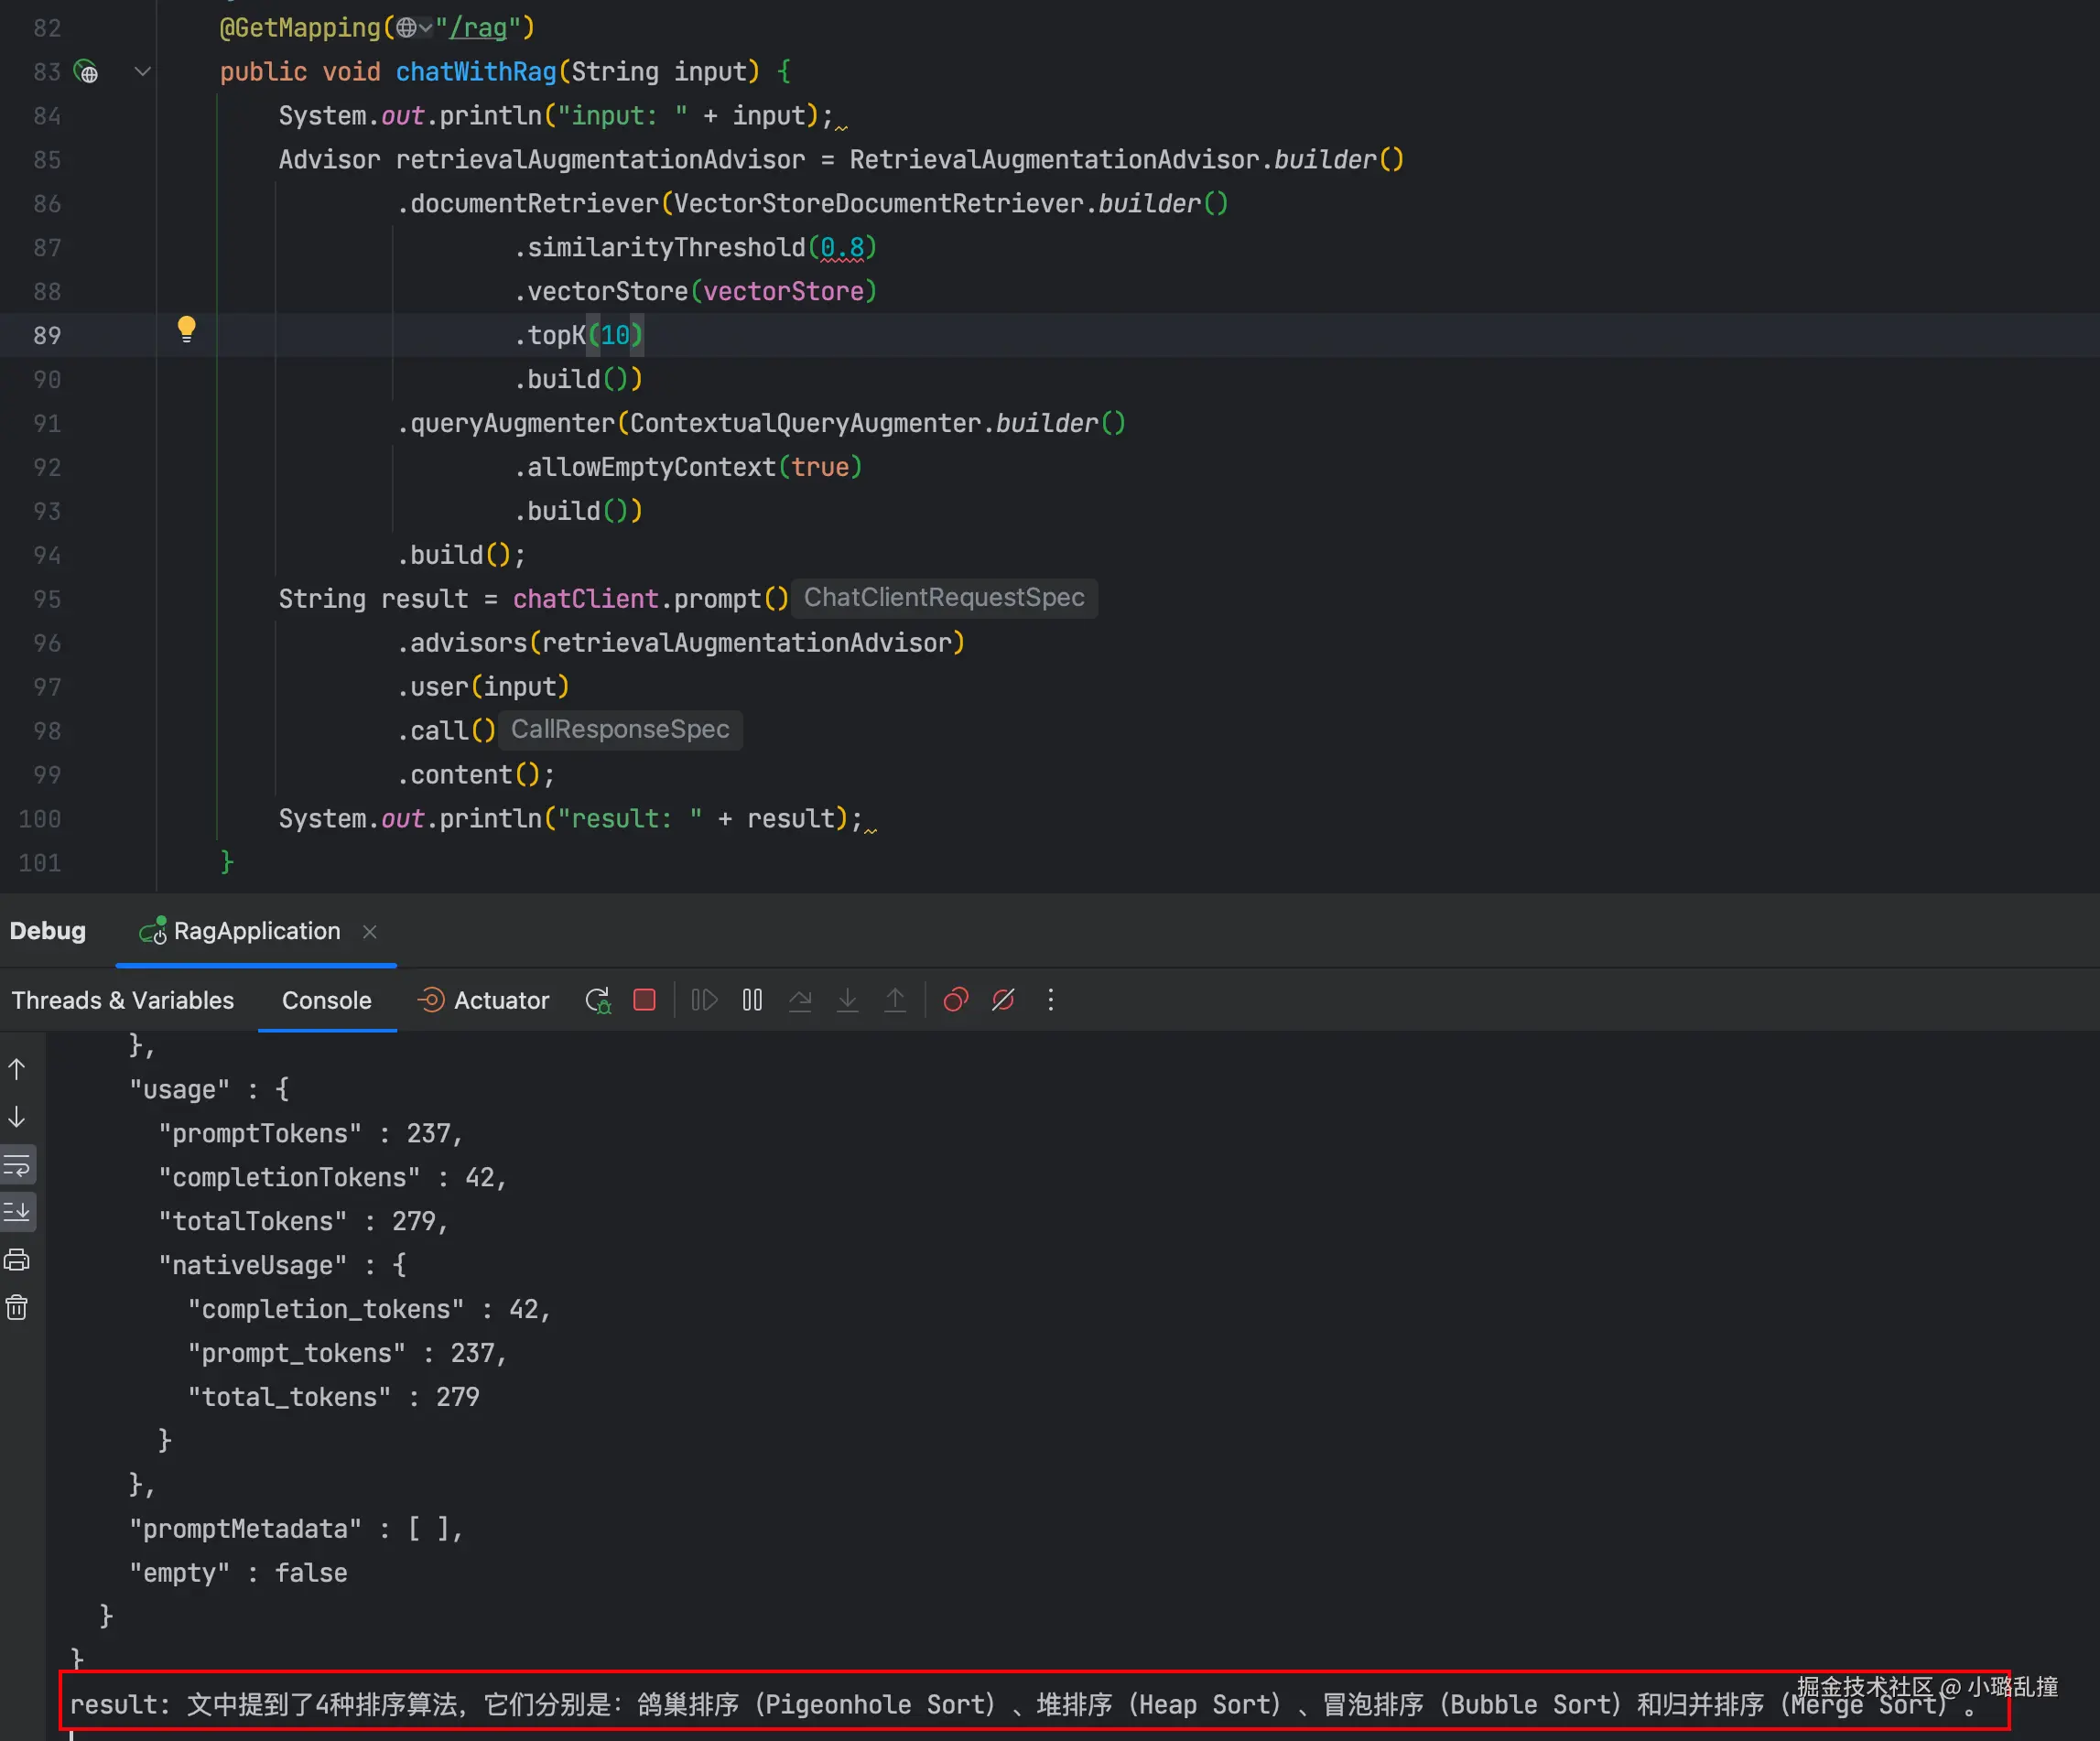Click the down arrow in the console sidebar
This screenshot has width=2100, height=1741.
pyautogui.click(x=17, y=1117)
